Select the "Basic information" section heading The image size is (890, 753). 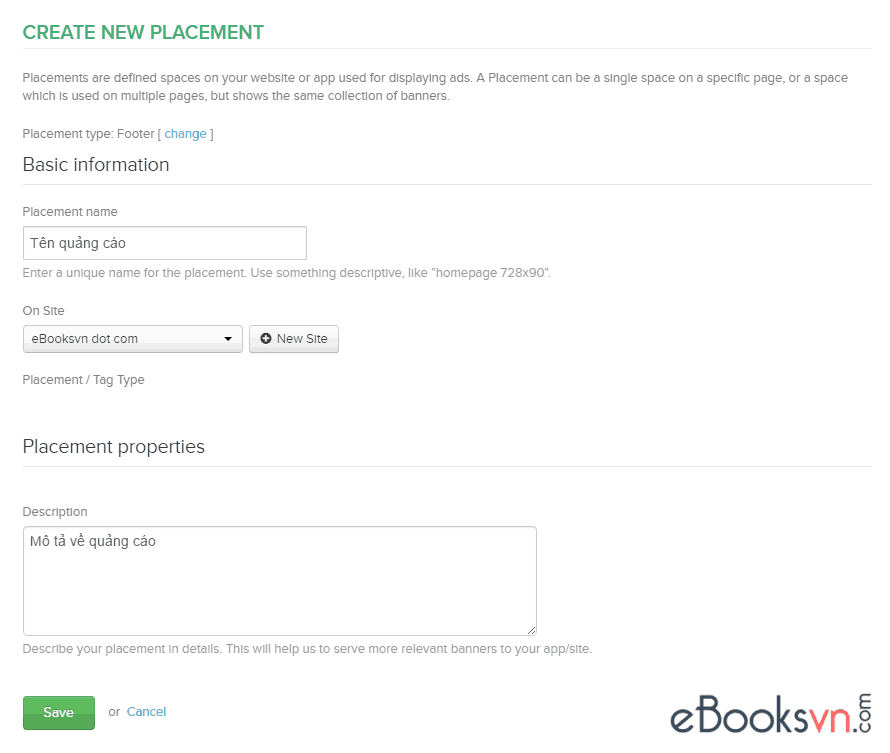pos(96,164)
